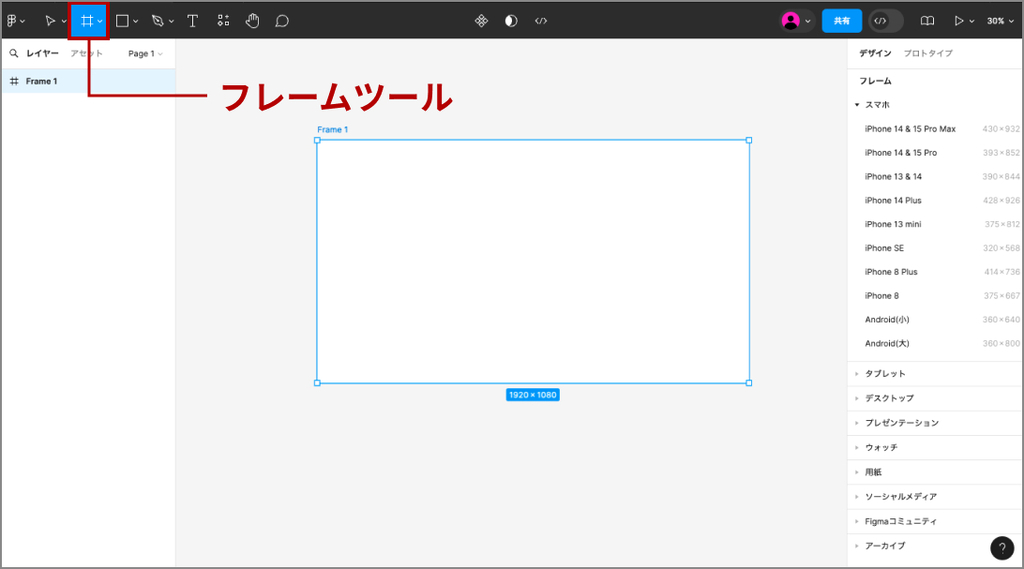The image size is (1024, 569).
Task: Toggle Dev Mode switch
Action: [x=886, y=20]
